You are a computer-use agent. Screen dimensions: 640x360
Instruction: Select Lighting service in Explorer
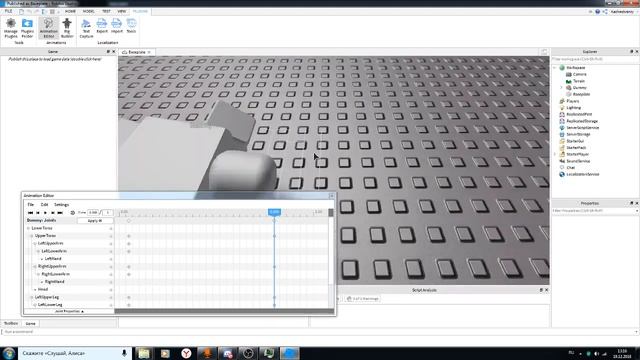click(573, 108)
